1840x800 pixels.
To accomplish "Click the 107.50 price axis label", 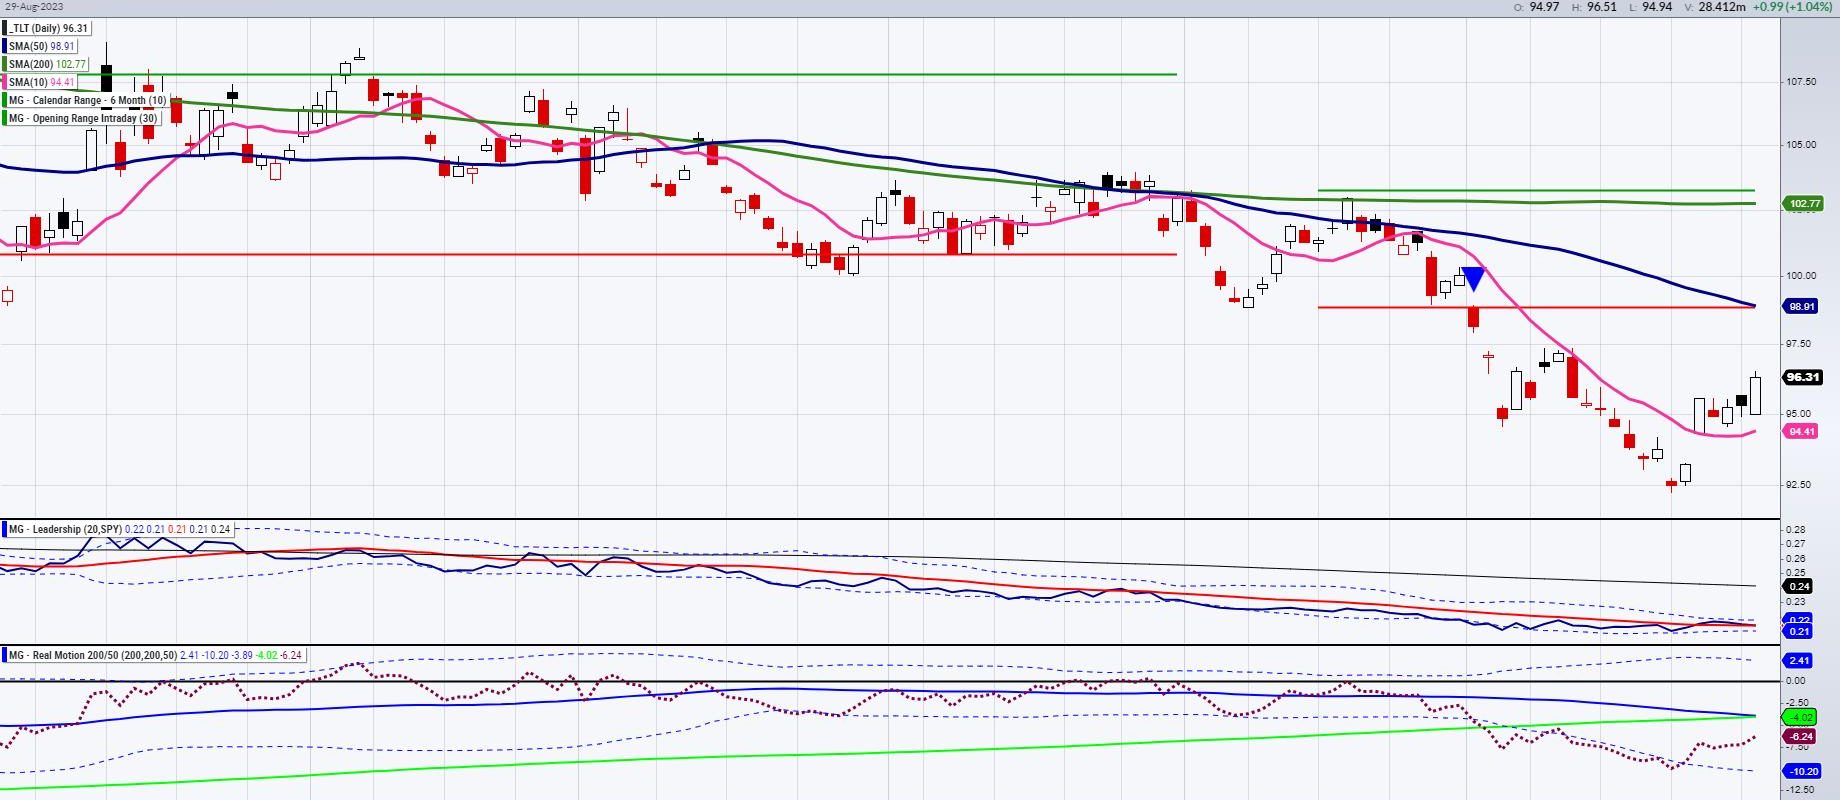I will coord(1801,81).
